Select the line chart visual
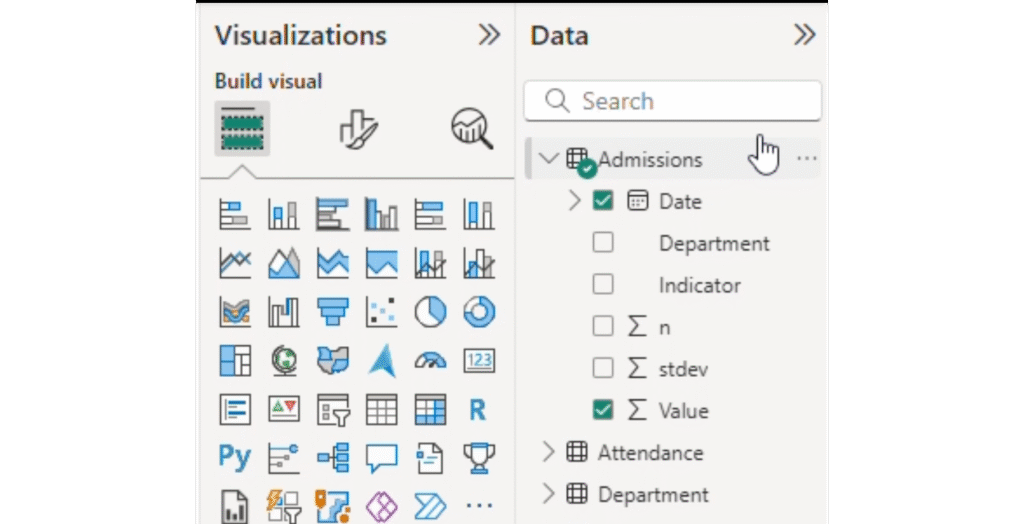The width and height of the screenshot is (1024, 524). coord(234,263)
